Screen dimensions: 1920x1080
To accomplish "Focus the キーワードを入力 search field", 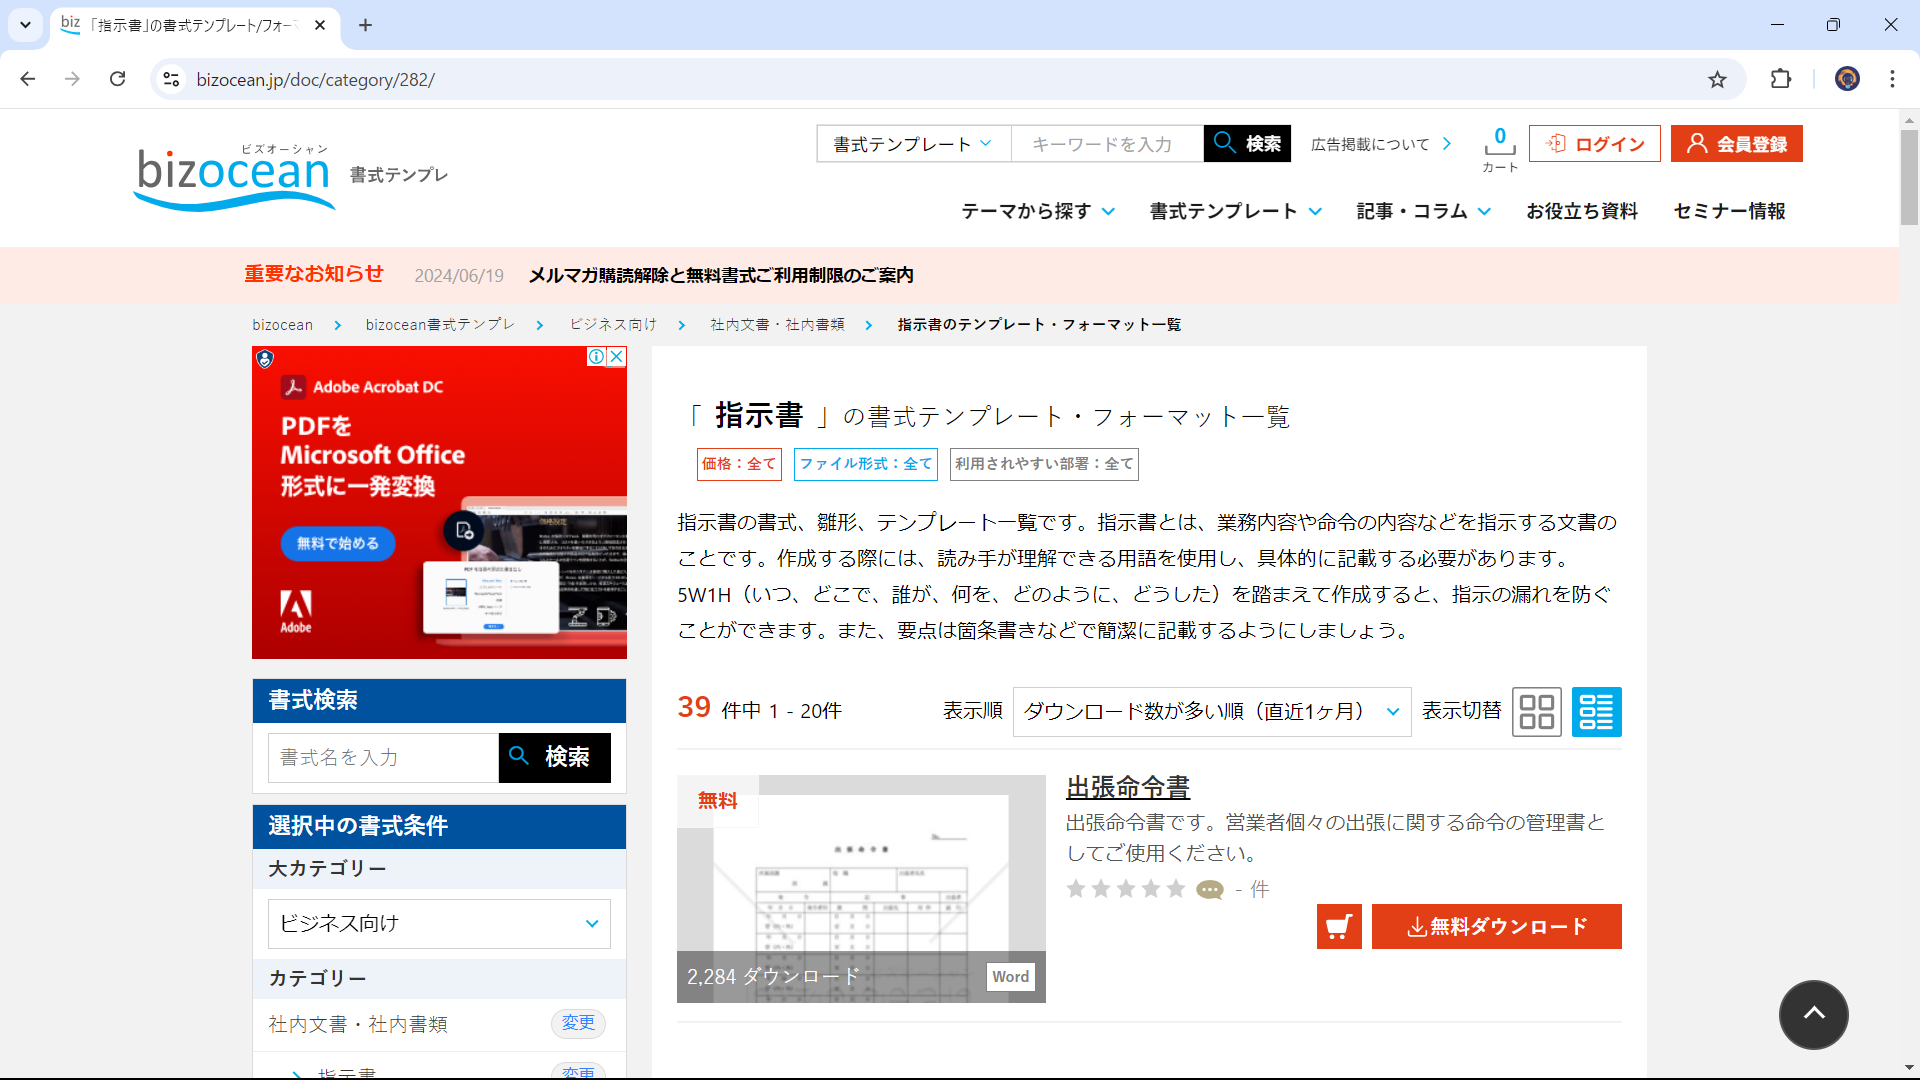I will [1108, 144].
